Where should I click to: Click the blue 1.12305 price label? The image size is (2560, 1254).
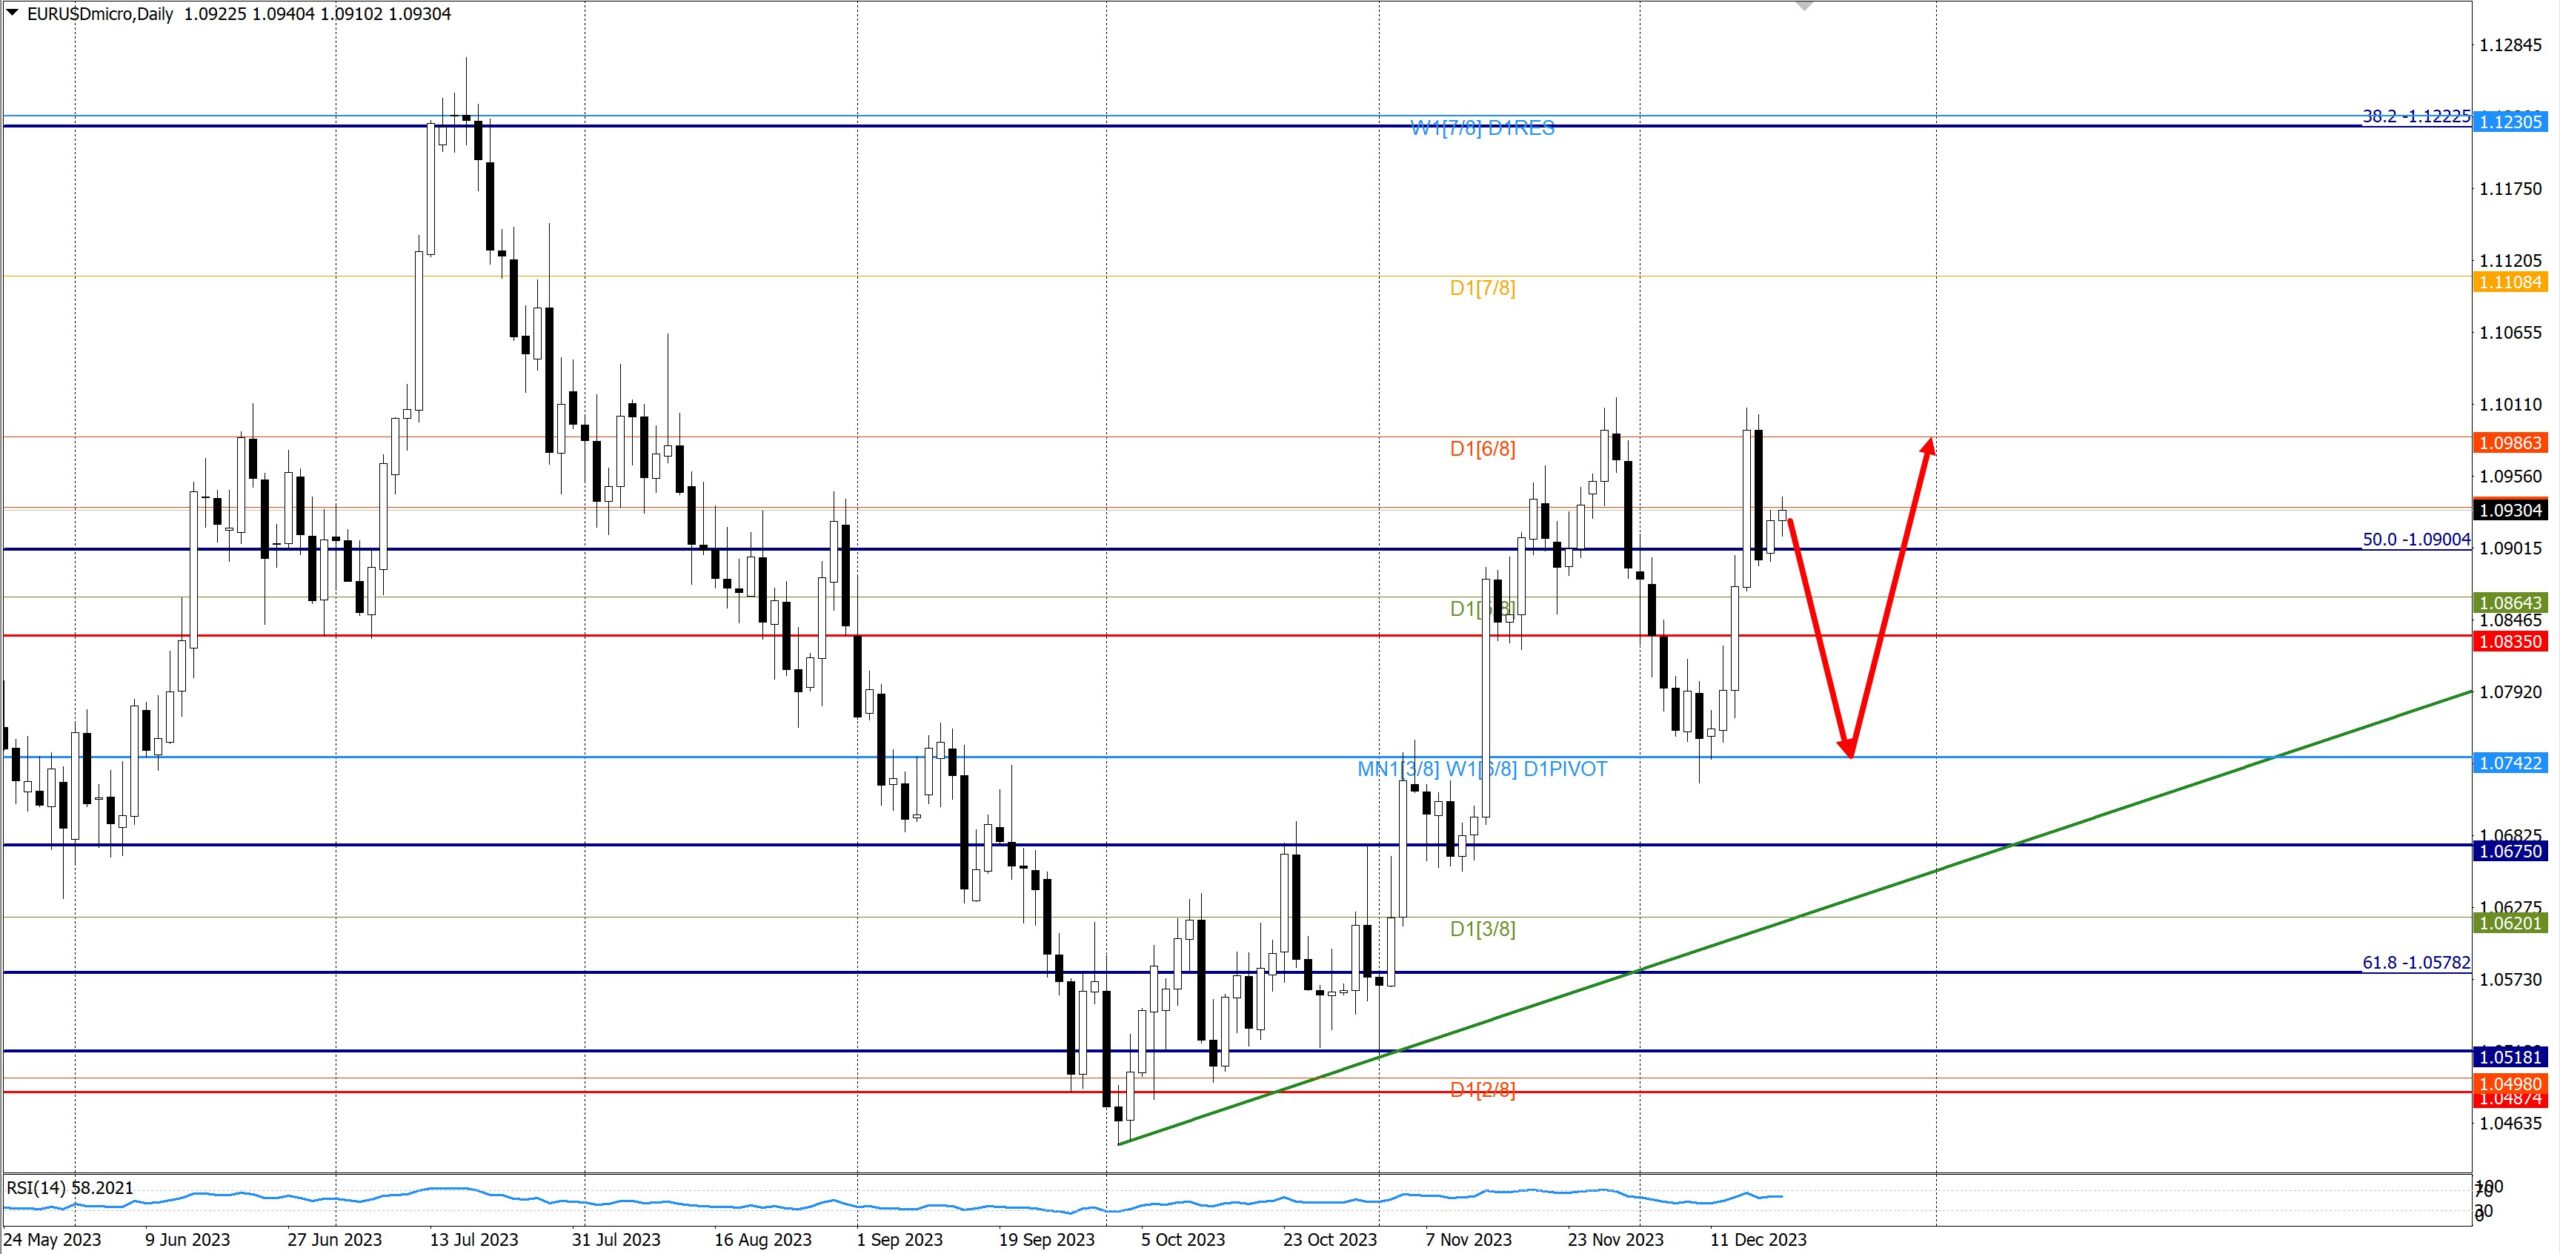tap(2510, 122)
